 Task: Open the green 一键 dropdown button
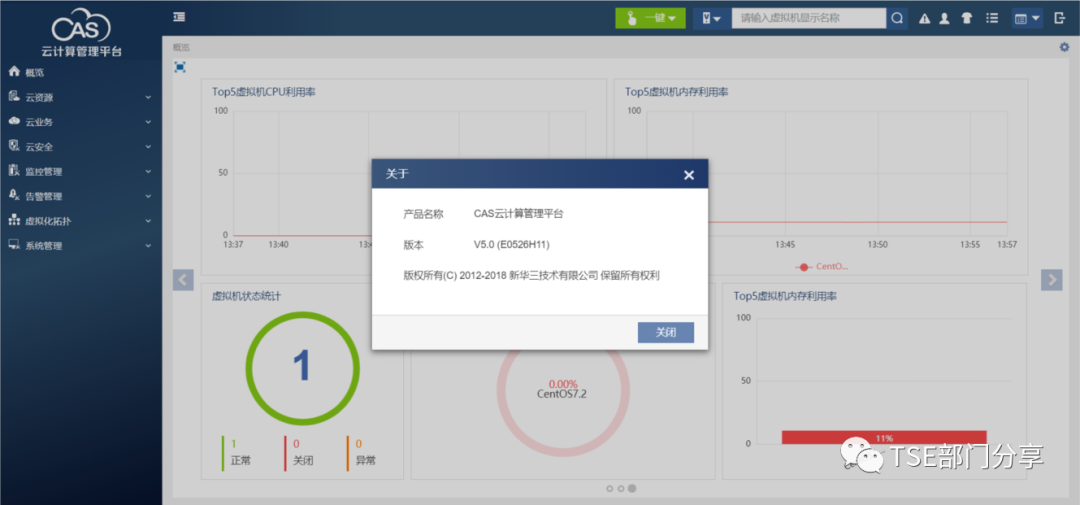click(650, 19)
